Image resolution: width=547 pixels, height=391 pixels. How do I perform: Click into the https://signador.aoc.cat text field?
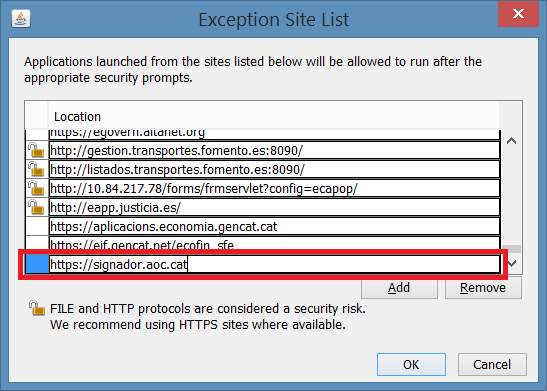275,264
